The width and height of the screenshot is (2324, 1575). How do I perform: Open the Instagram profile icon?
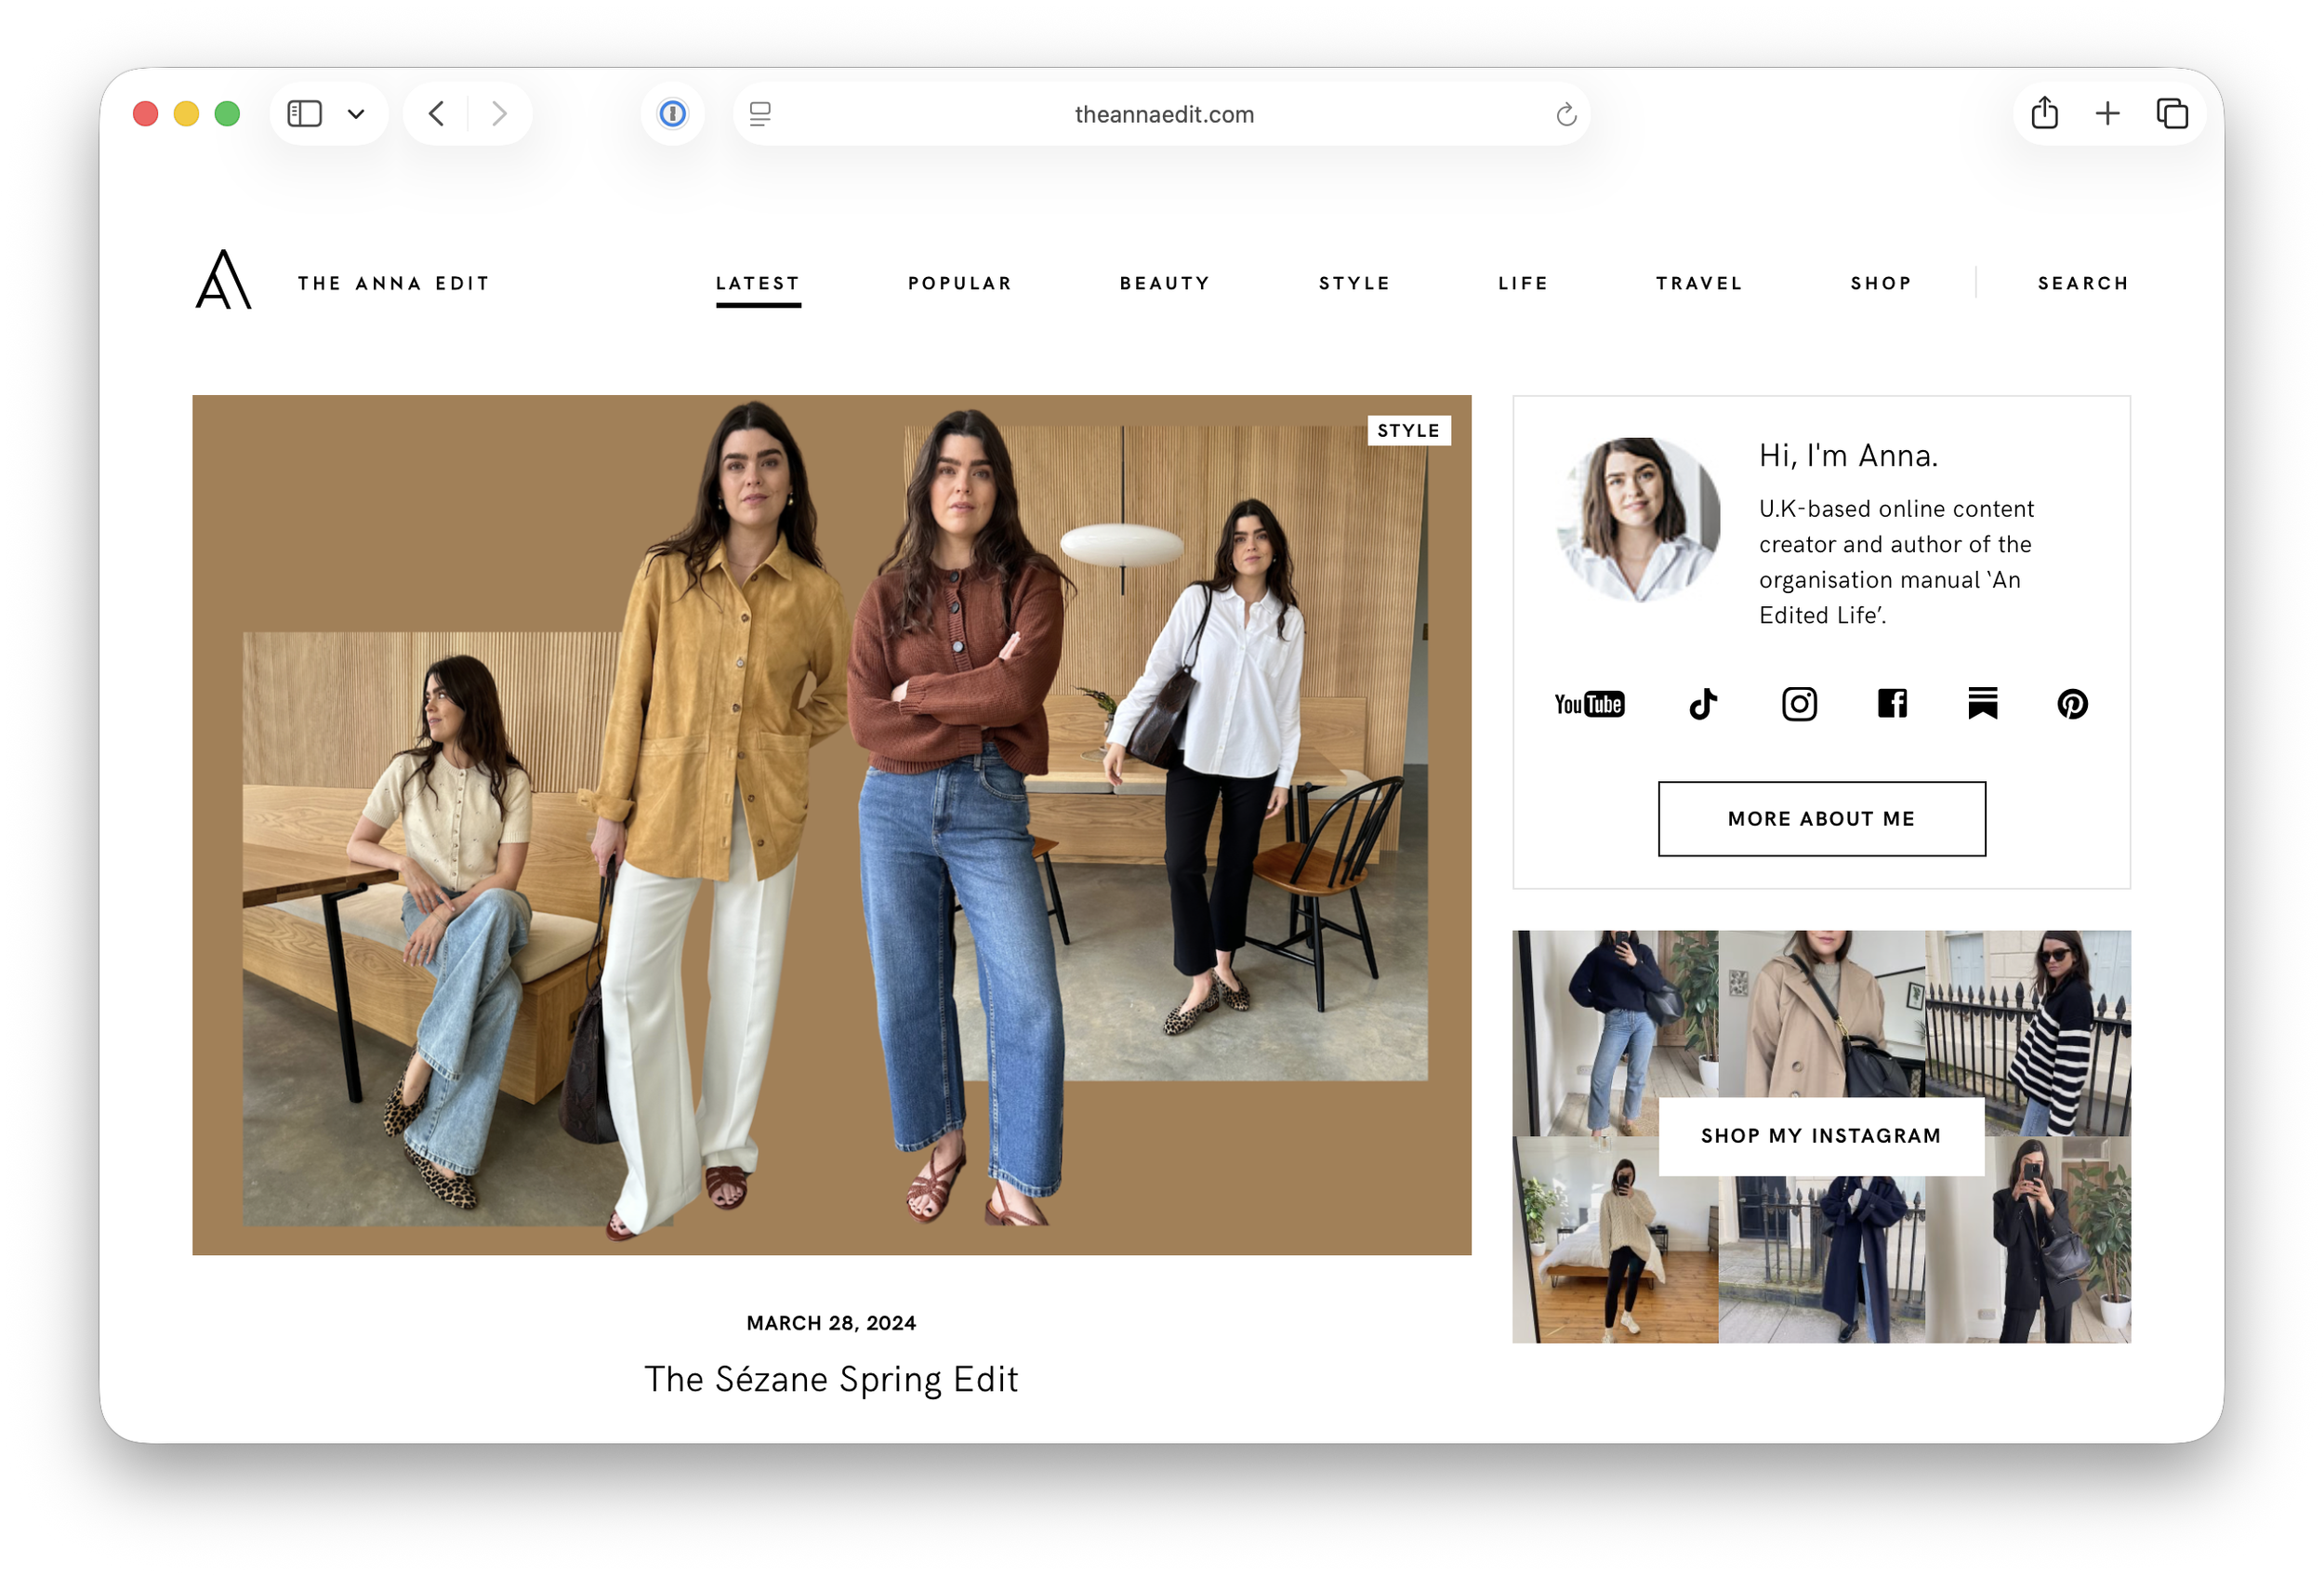[x=1798, y=705]
